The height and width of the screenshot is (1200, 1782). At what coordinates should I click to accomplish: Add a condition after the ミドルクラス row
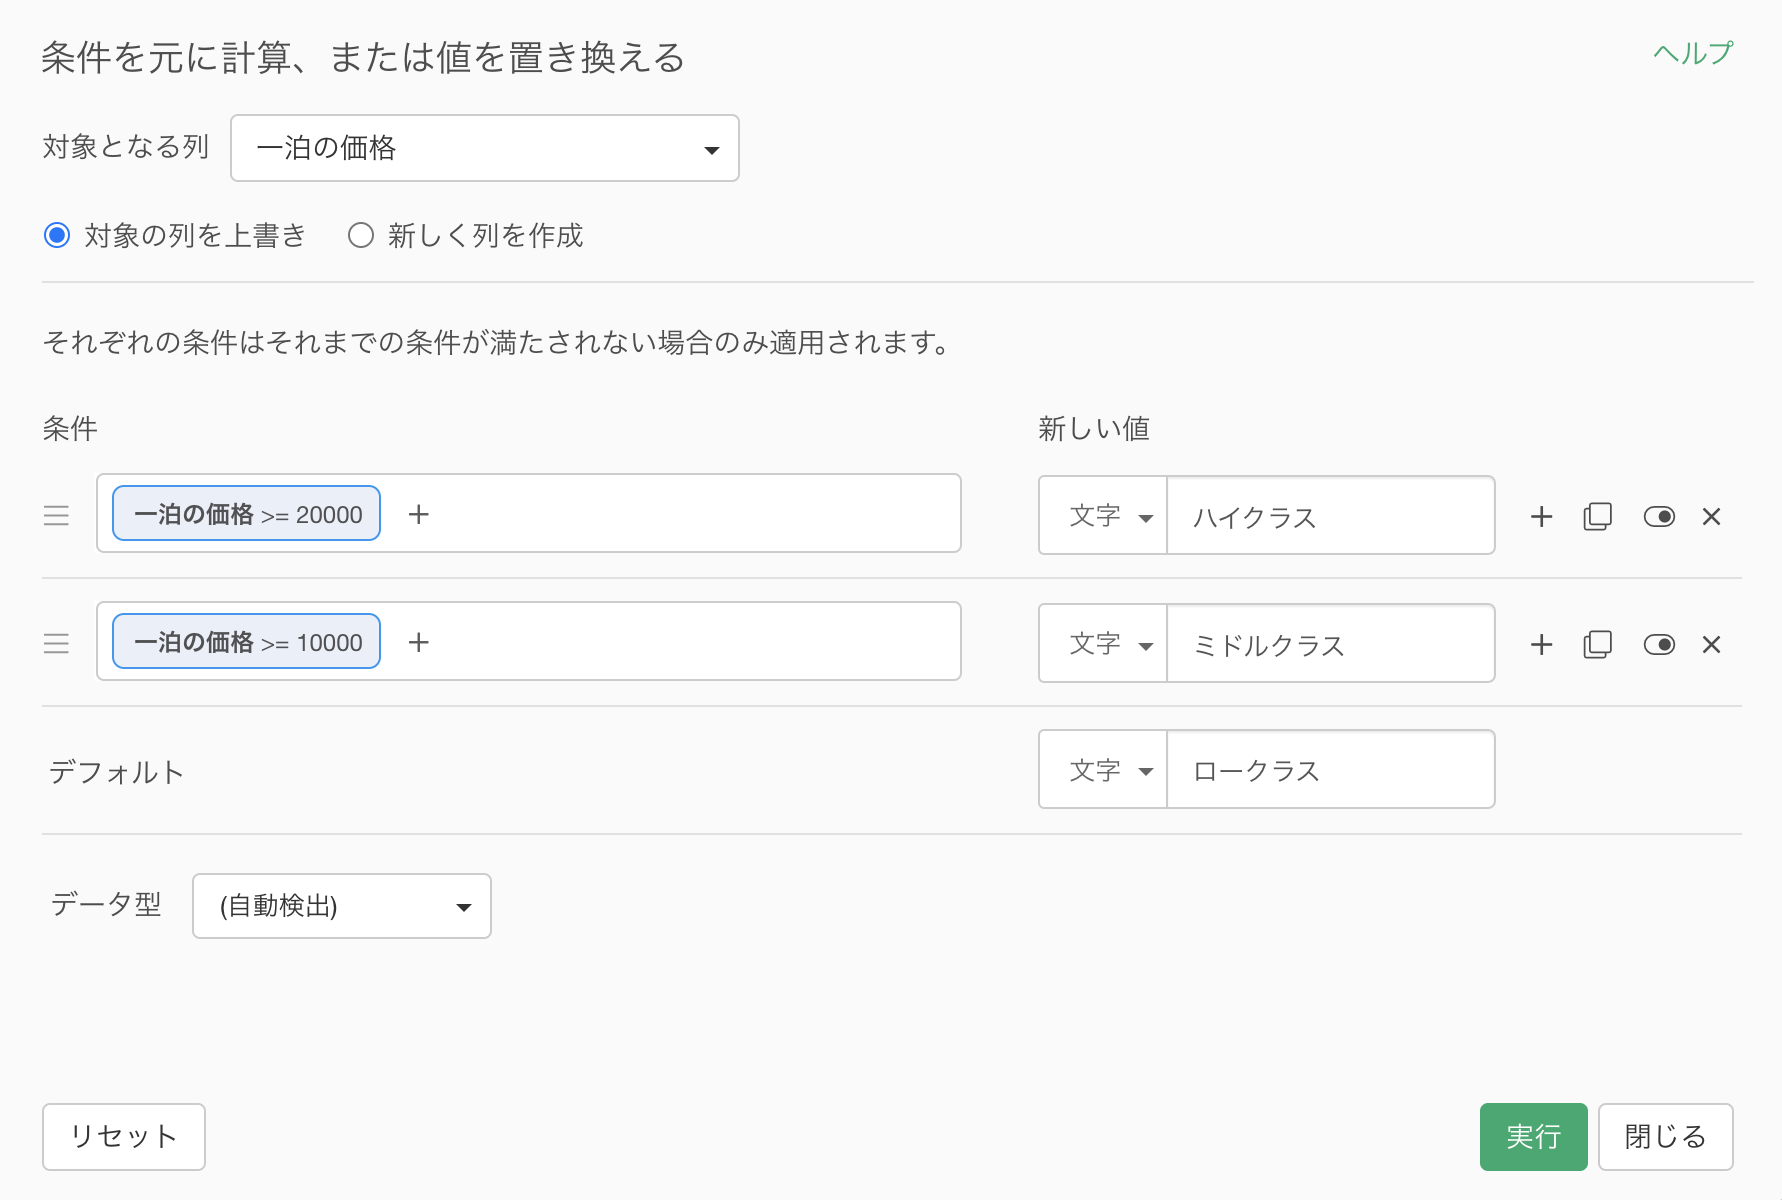[1541, 645]
